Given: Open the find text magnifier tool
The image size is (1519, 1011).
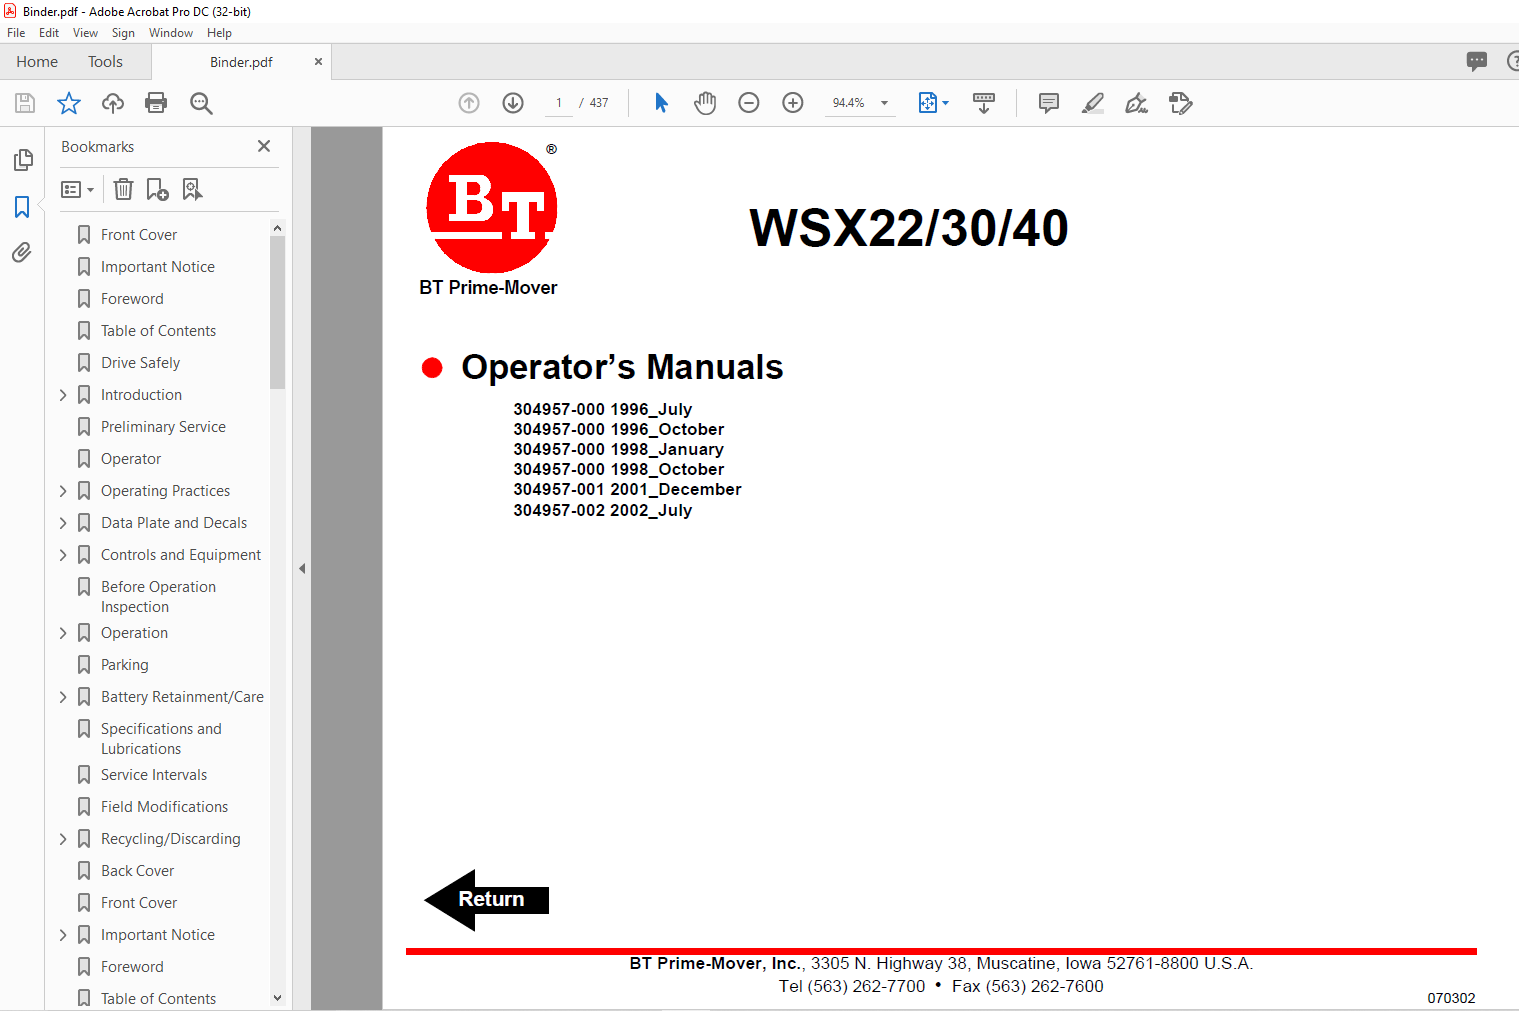Looking at the screenshot, I should (201, 103).
